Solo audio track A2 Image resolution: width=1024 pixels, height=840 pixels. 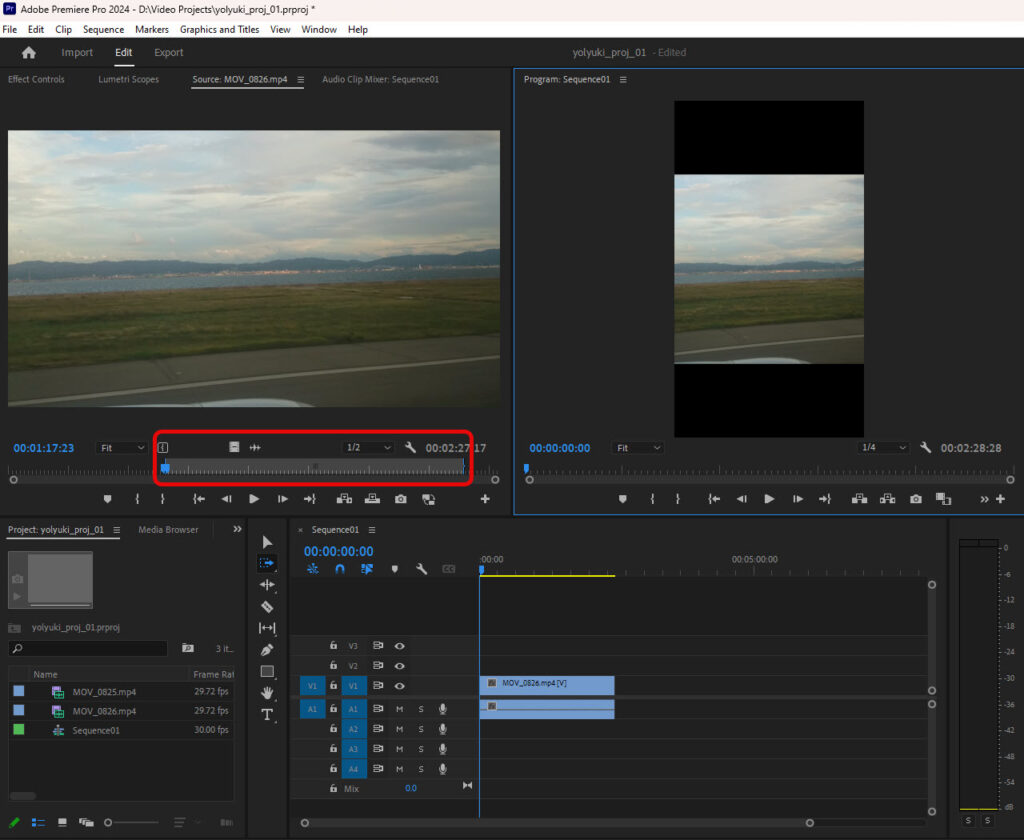click(421, 729)
